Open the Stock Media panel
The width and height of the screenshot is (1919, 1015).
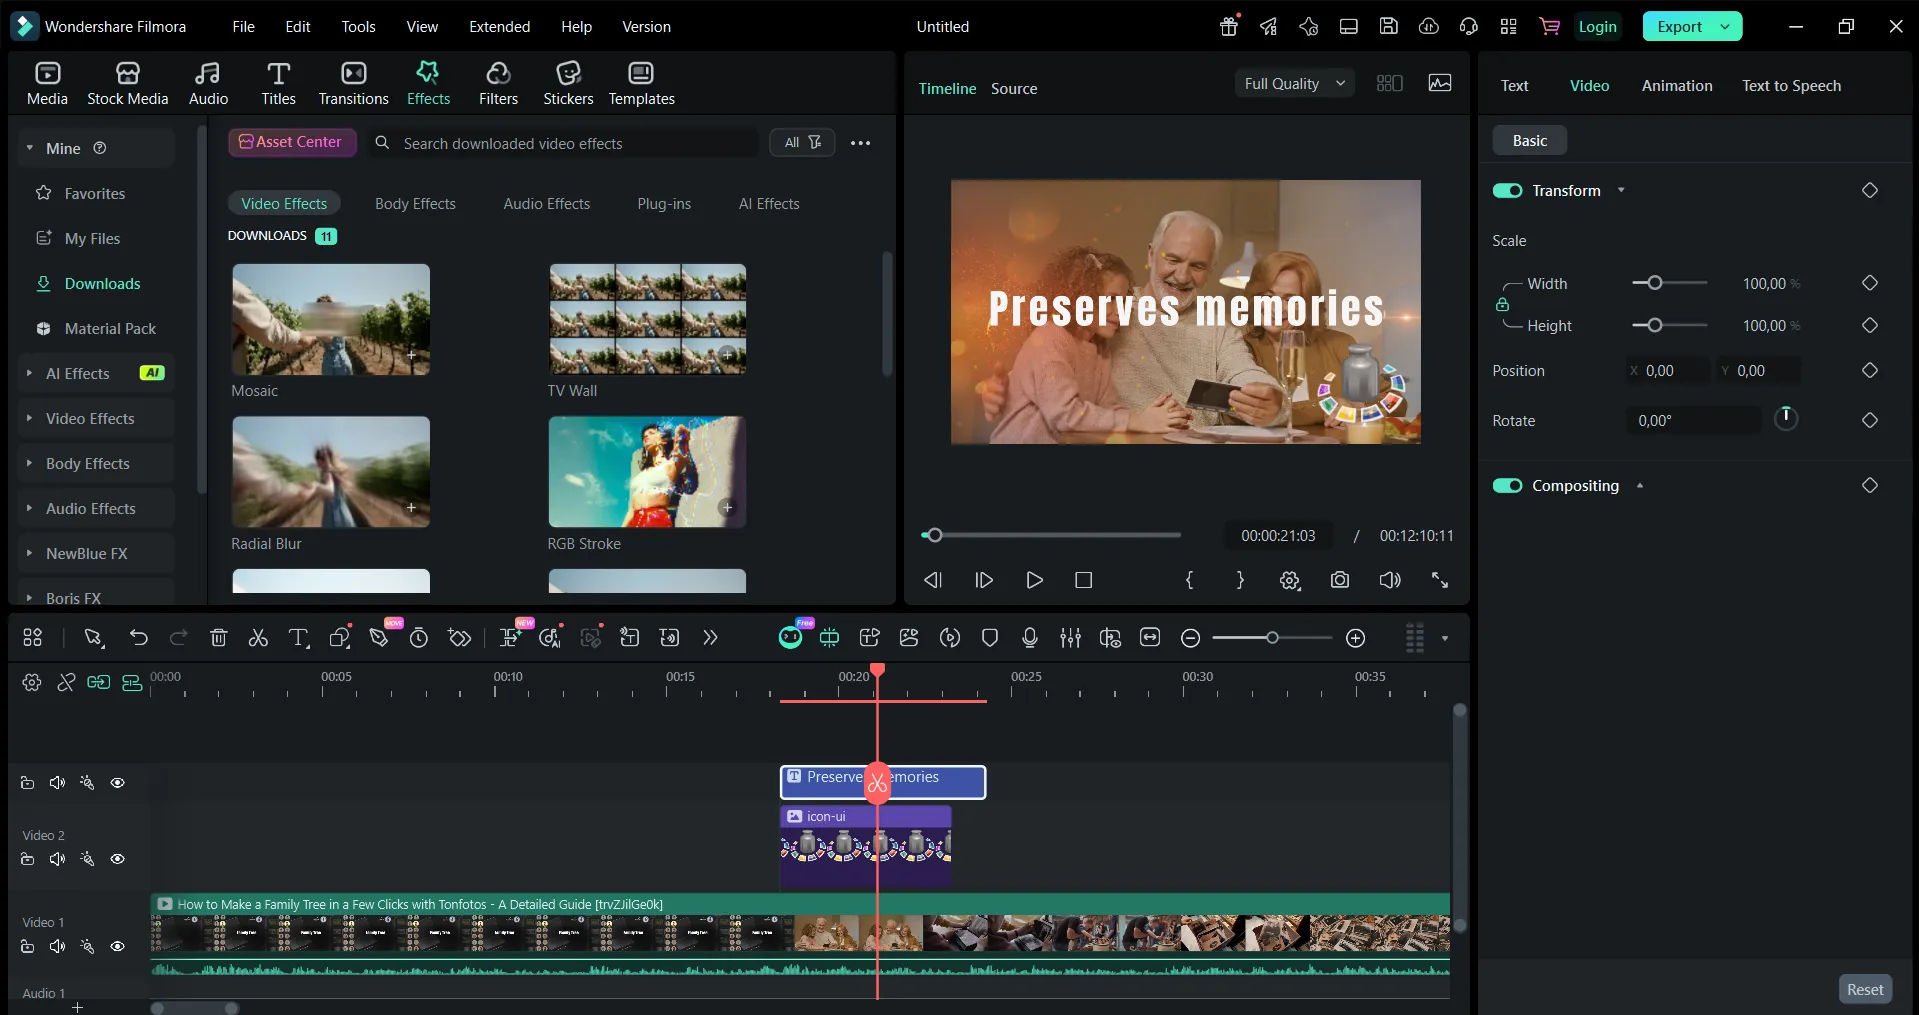point(127,82)
